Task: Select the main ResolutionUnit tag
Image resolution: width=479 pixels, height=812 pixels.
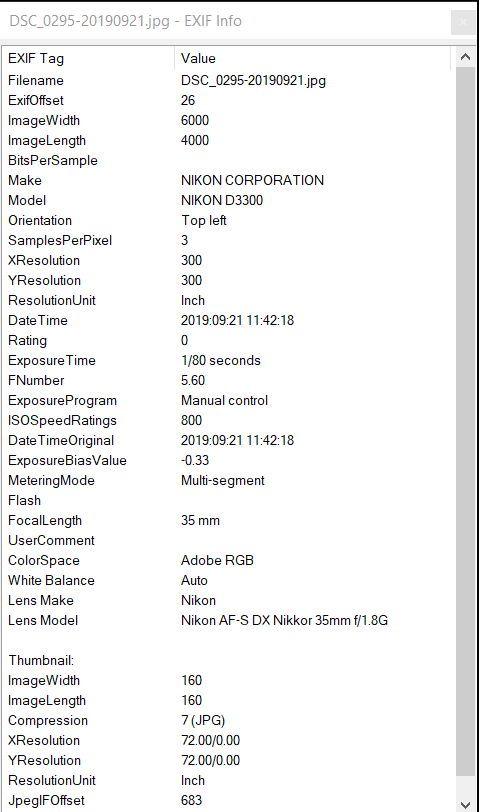Action: (52, 300)
